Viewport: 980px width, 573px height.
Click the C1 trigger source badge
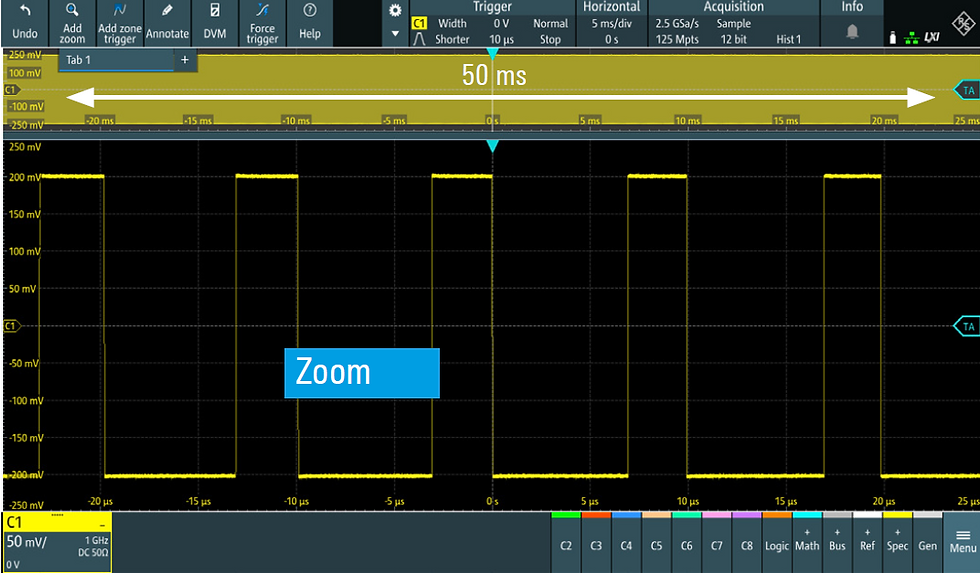point(419,23)
